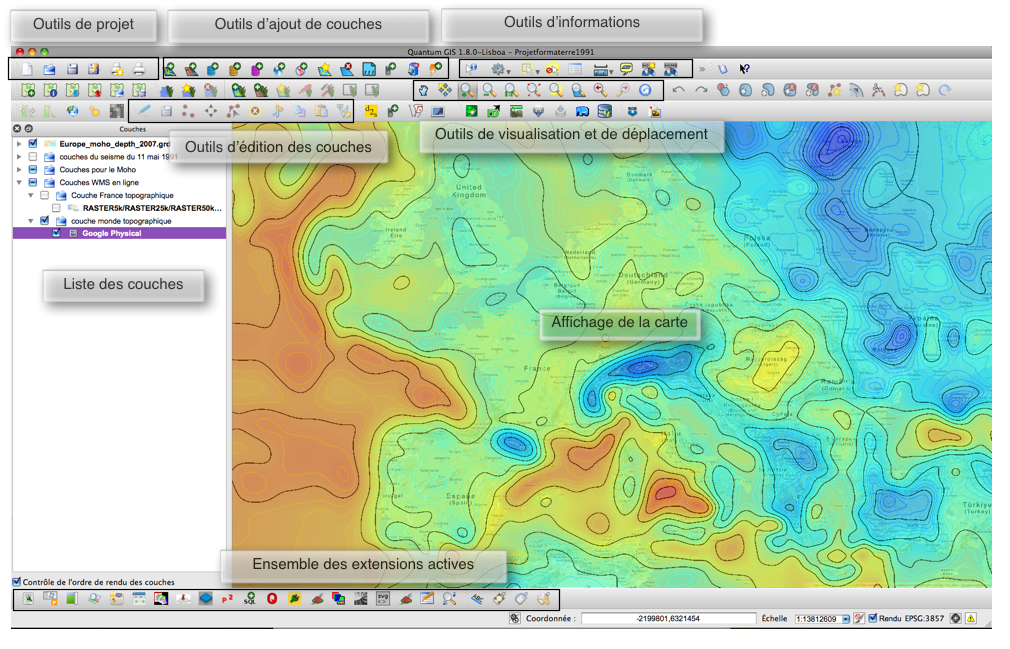Collapse the Couches WMS en ligne group

pyautogui.click(x=19, y=183)
